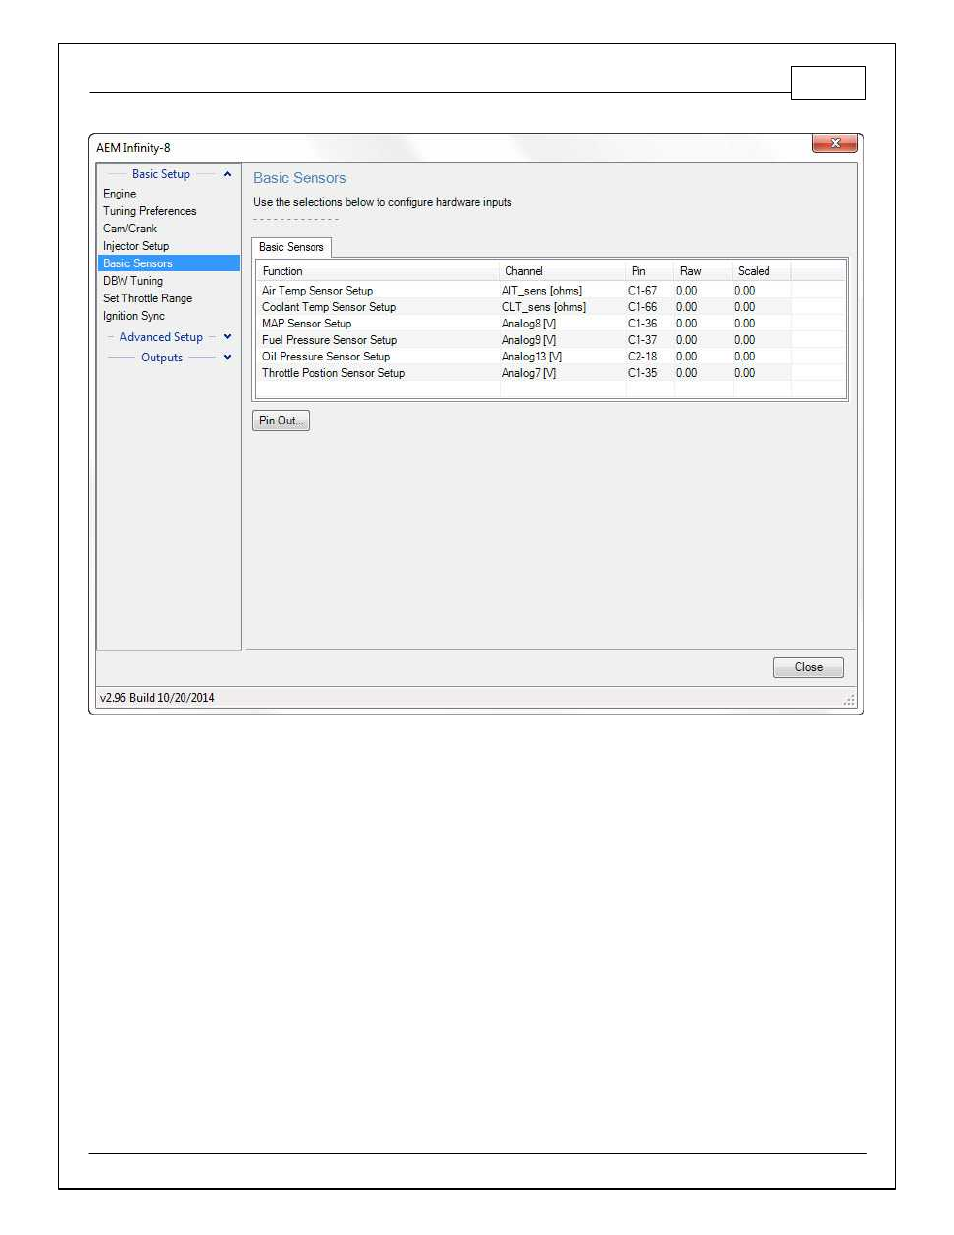Screen dimensions: 954x1235
Task: Select Cam/Crank in the sidebar
Action: click(130, 228)
